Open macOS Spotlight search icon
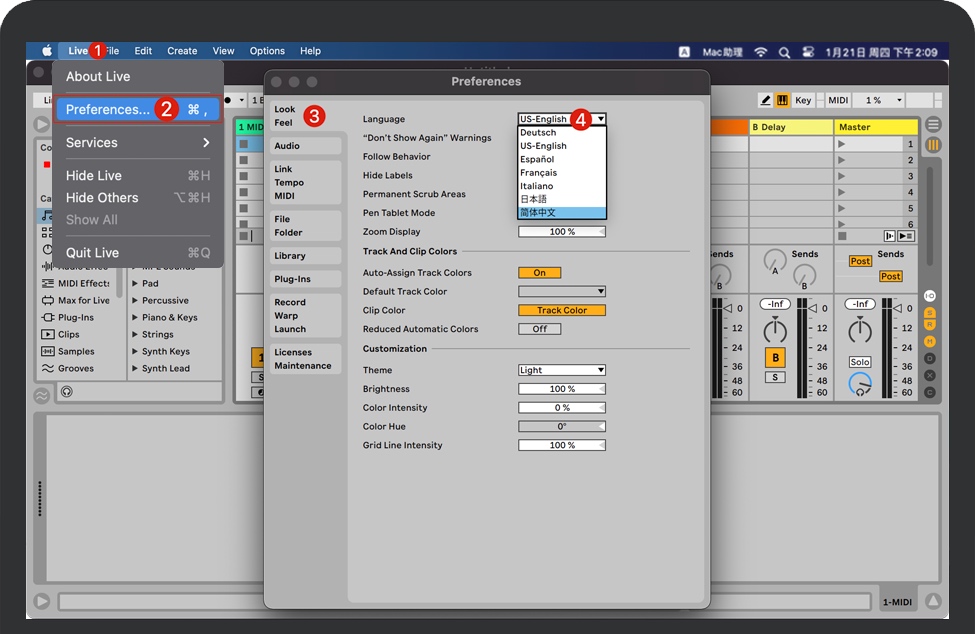 click(x=784, y=51)
